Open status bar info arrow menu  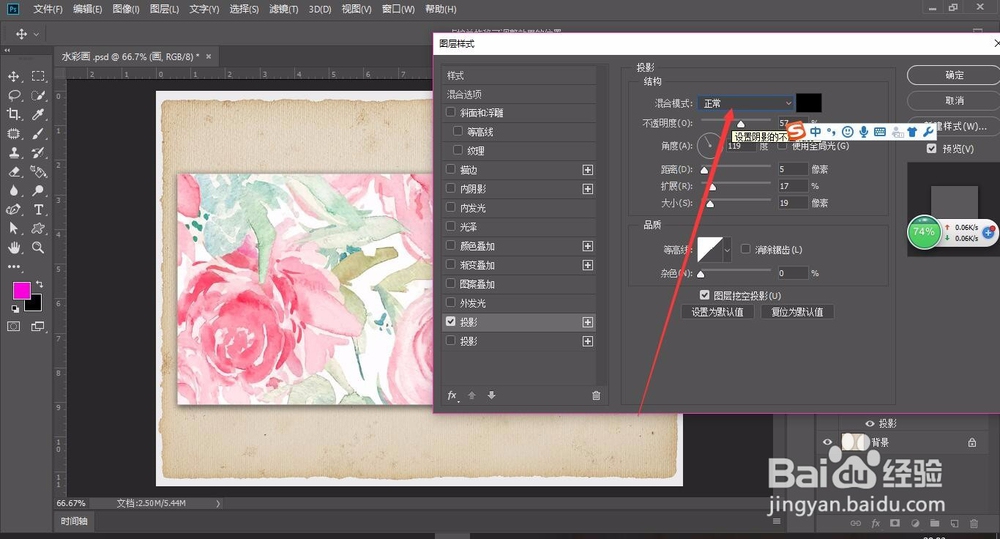click(218, 503)
